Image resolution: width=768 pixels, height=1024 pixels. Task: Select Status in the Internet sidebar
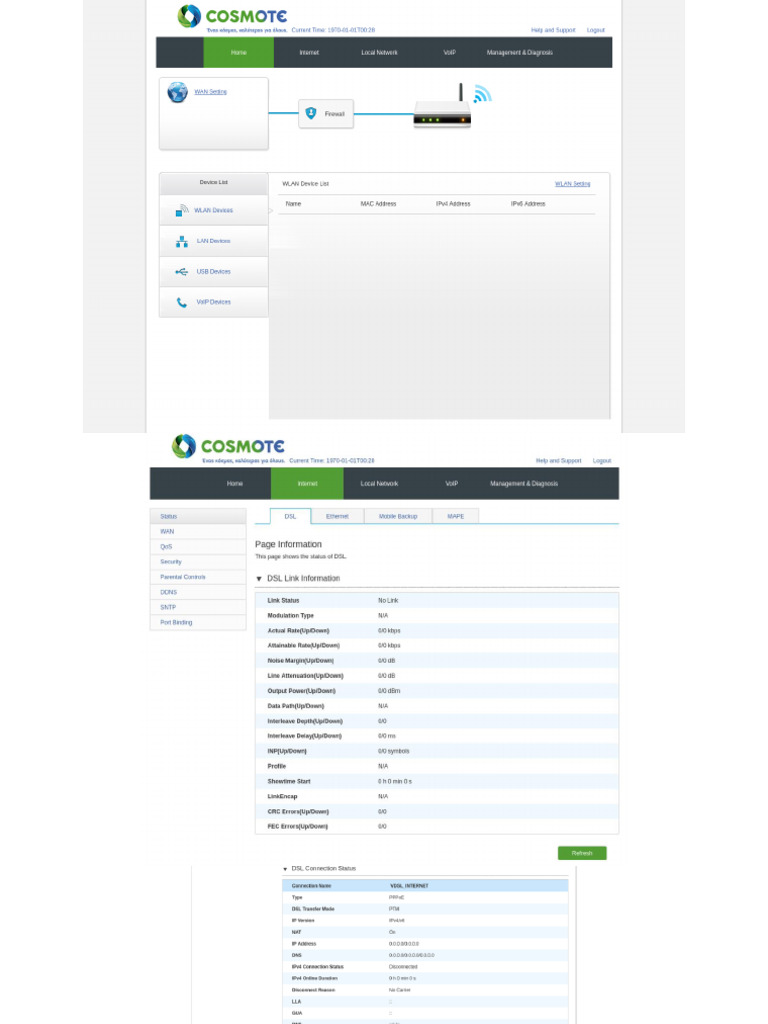[198, 517]
